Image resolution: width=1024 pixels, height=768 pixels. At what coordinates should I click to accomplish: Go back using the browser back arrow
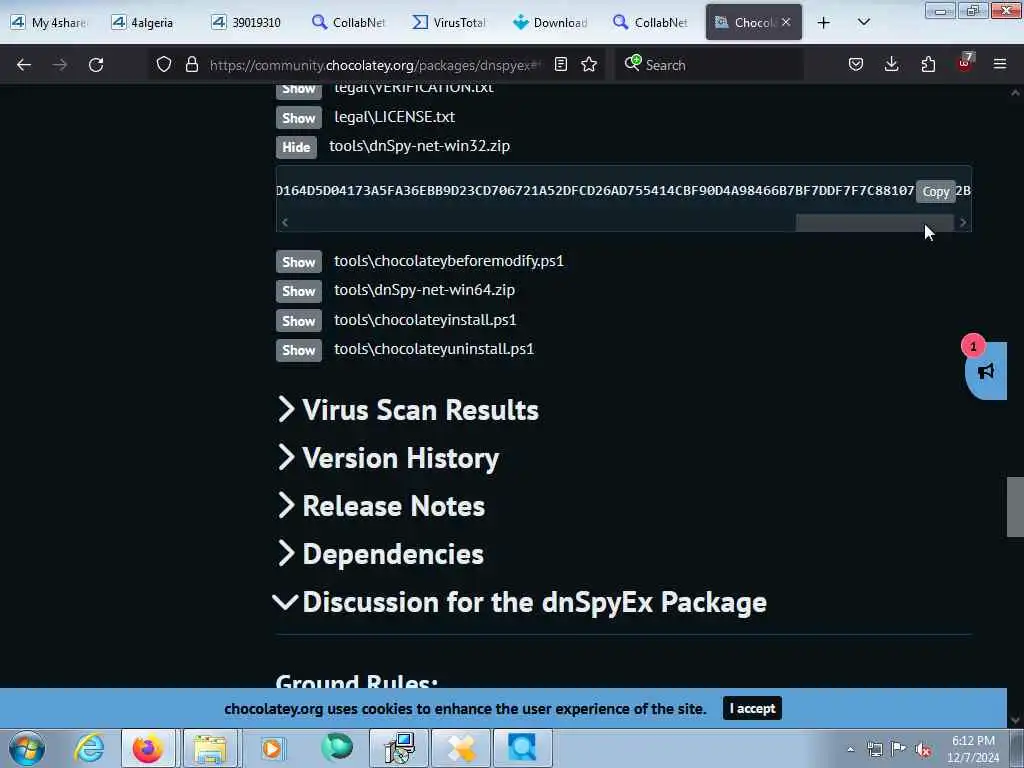click(24, 65)
